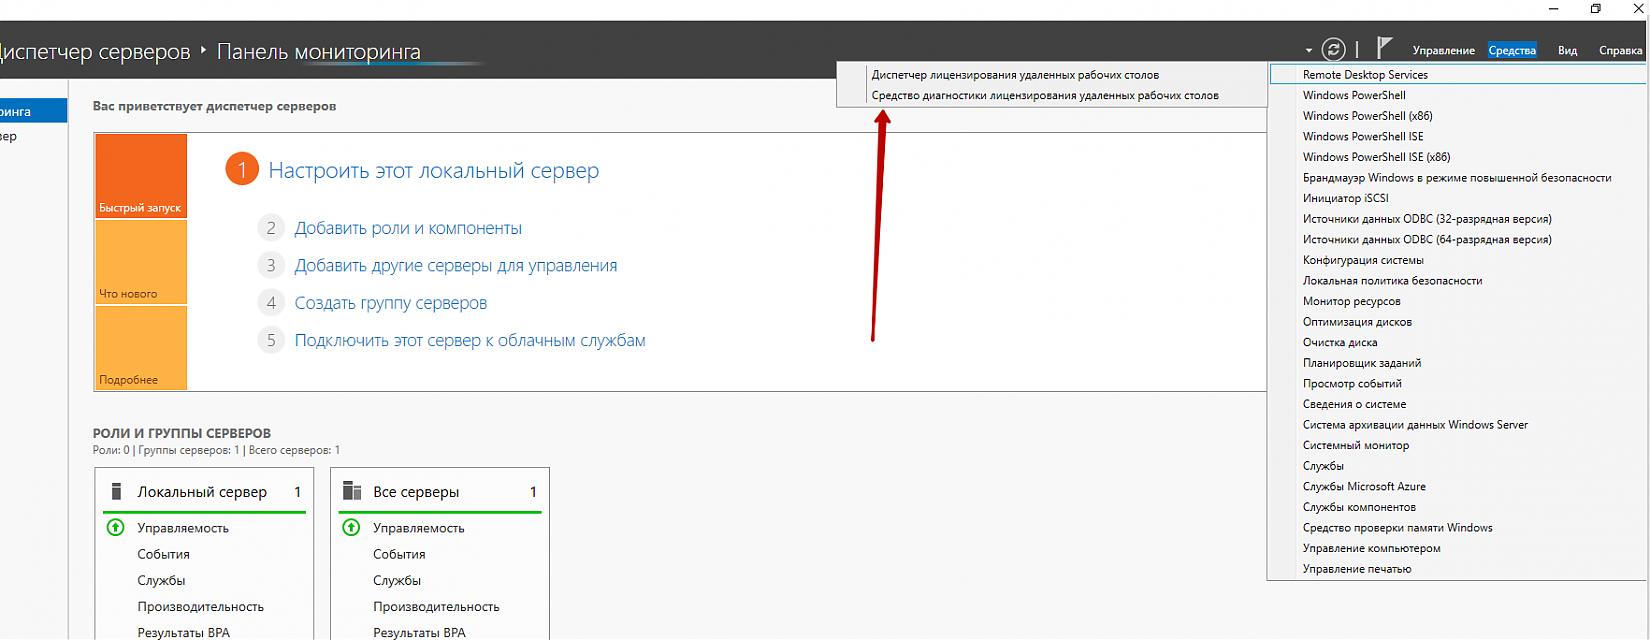
Task: Click the refresh icon in the header
Action: 1333,49
